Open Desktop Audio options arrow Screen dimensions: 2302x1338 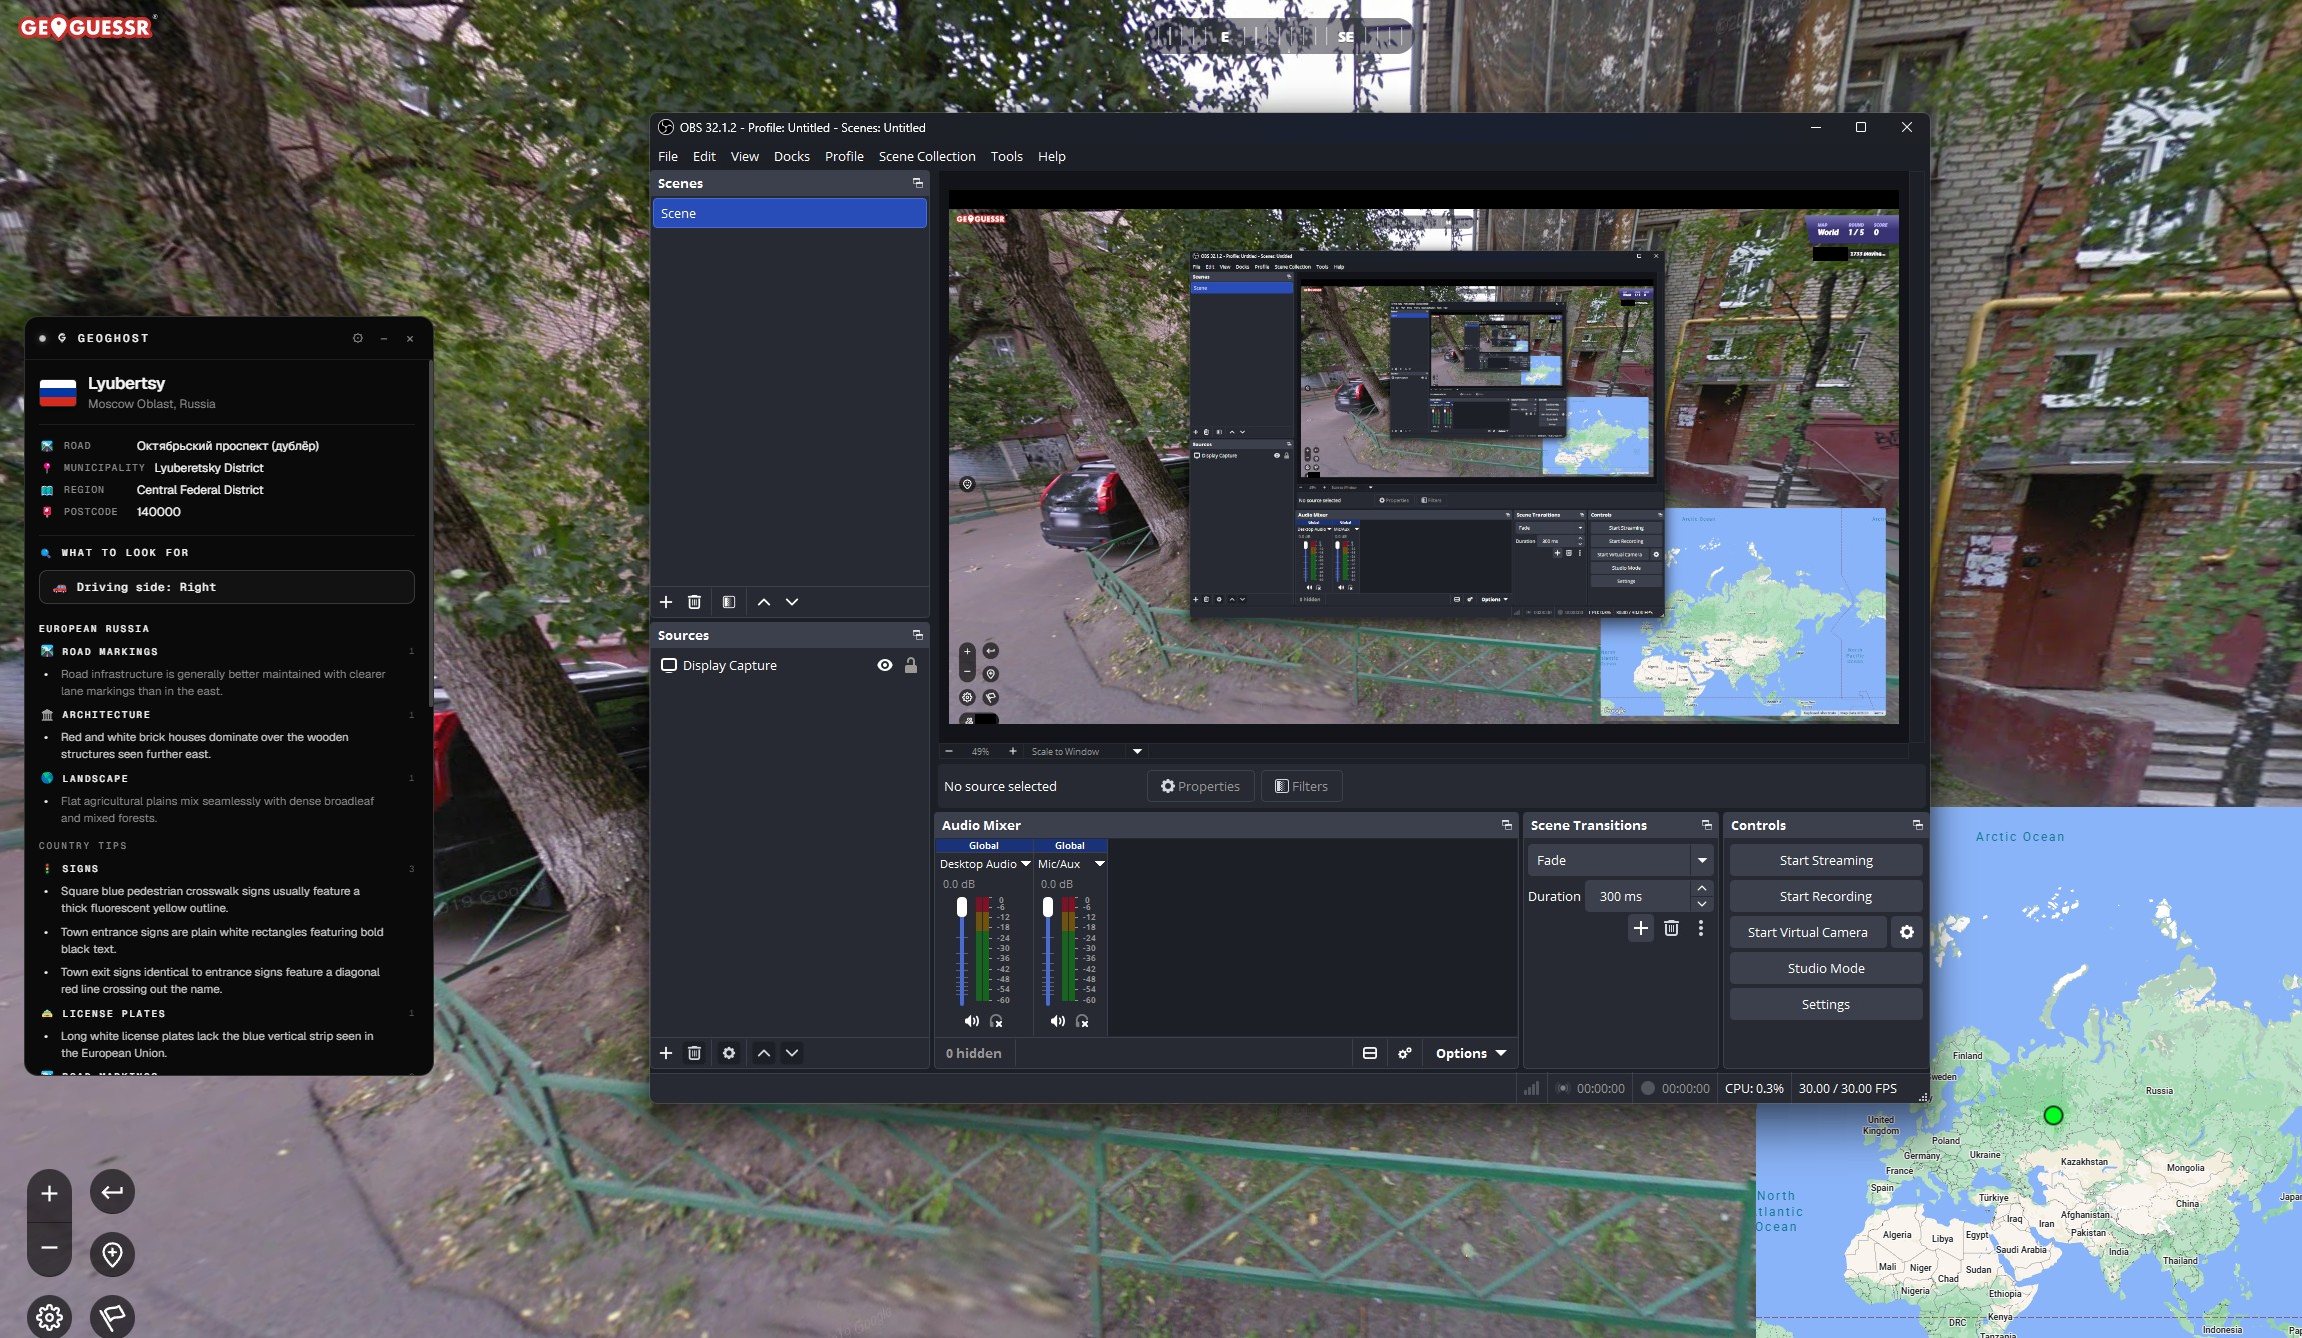tap(1025, 864)
